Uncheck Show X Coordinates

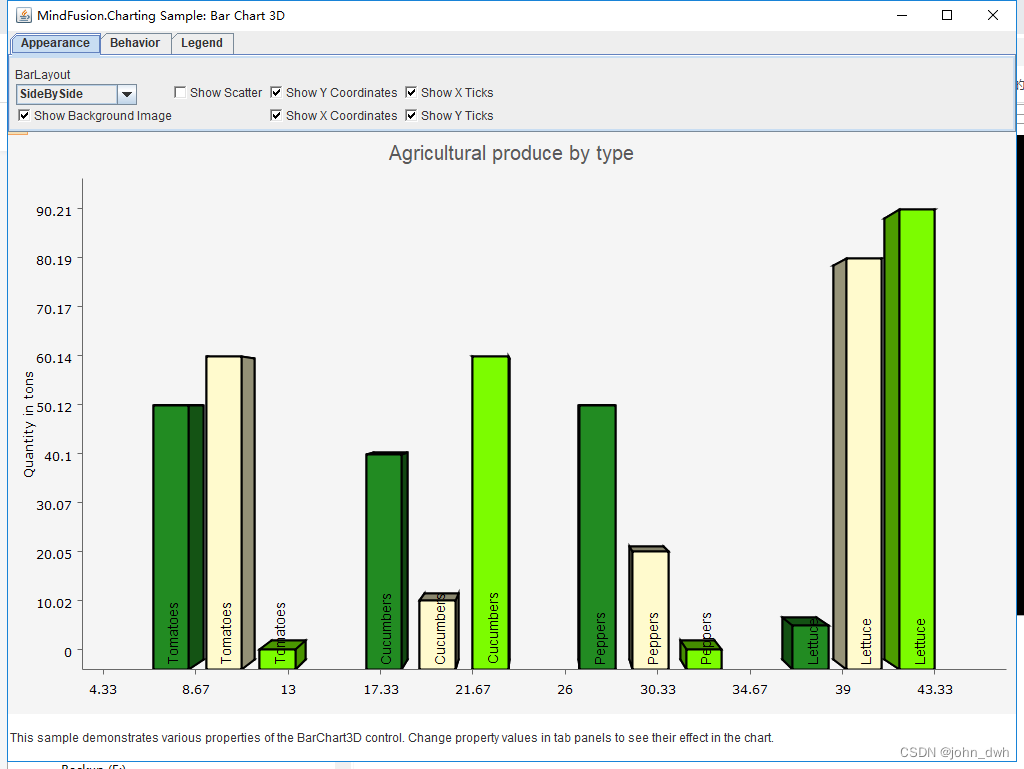pyautogui.click(x=276, y=115)
